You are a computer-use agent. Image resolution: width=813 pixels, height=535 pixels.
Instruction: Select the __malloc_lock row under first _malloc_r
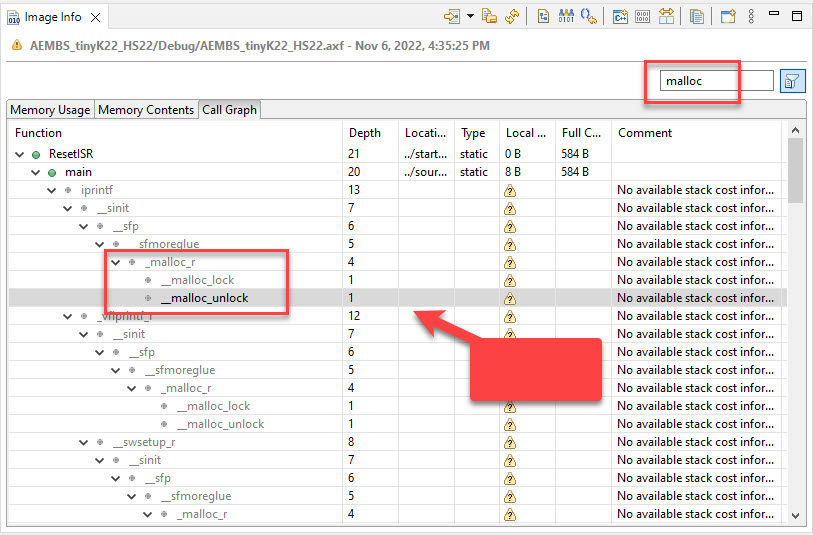tap(198, 280)
